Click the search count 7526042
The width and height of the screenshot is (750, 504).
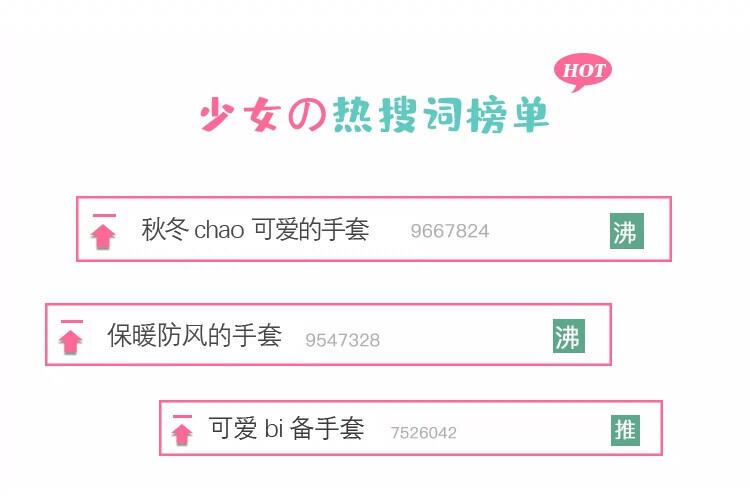pos(423,433)
